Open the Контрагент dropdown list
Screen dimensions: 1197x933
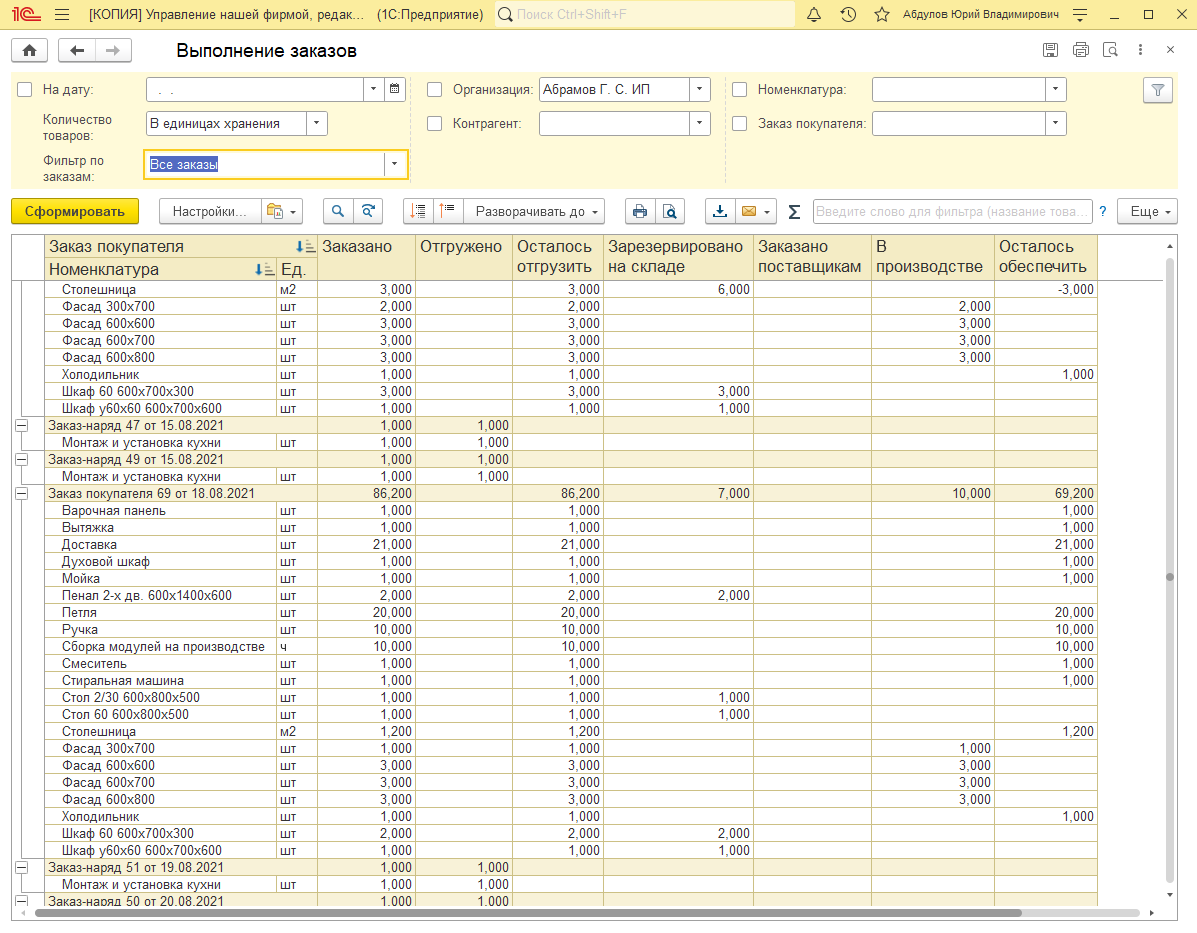pyautogui.click(x=699, y=123)
